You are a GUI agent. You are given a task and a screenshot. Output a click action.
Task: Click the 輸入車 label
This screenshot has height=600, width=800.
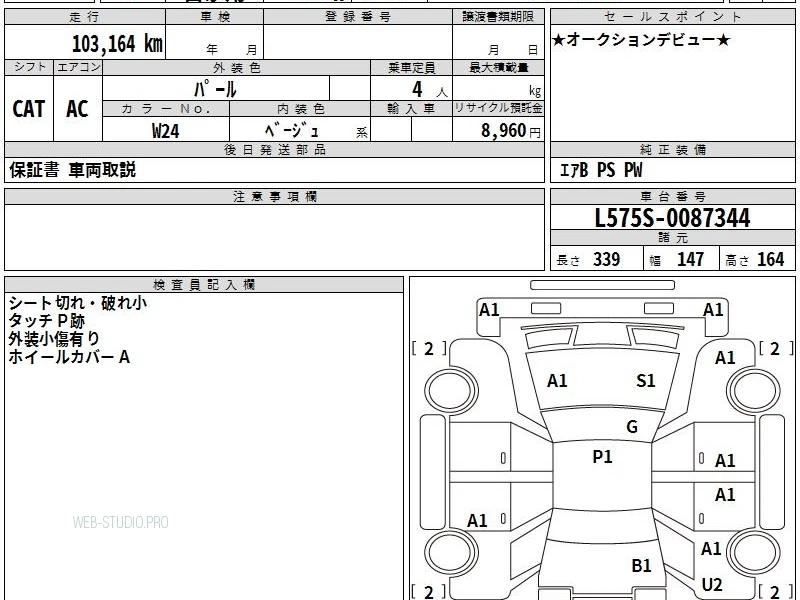(x=411, y=109)
